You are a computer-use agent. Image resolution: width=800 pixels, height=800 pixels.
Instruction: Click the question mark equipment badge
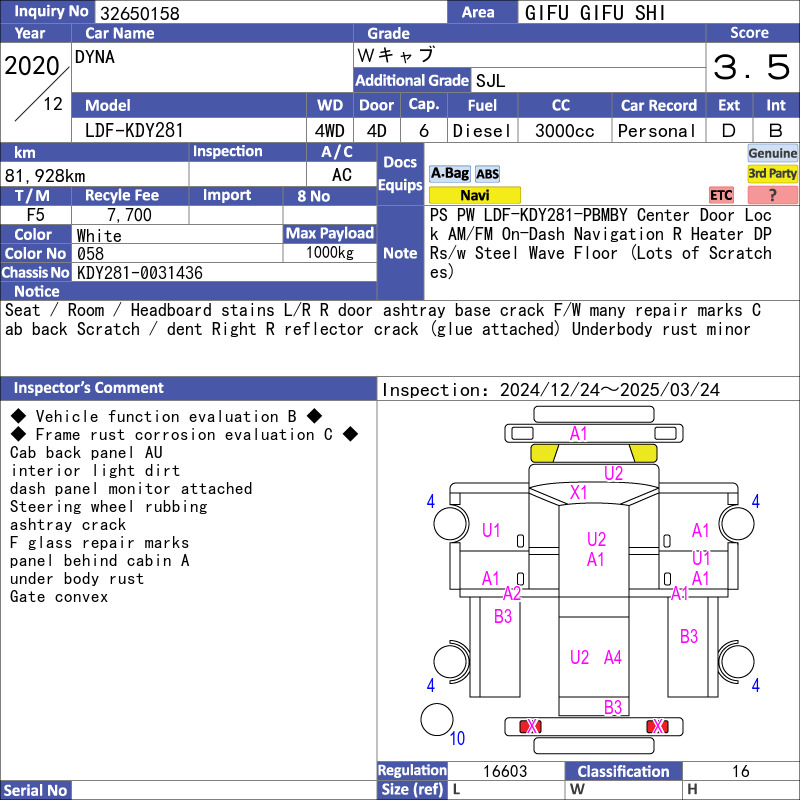[772, 195]
